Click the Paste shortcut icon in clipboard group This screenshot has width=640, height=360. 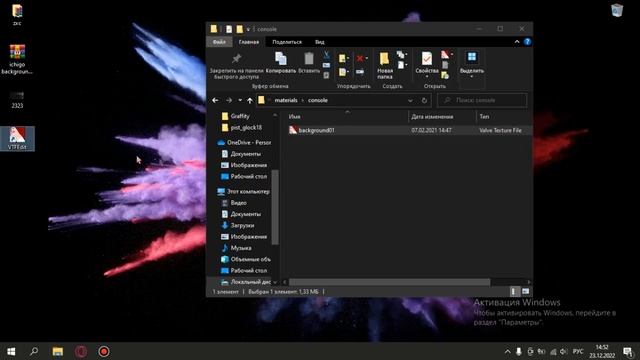coord(327,75)
